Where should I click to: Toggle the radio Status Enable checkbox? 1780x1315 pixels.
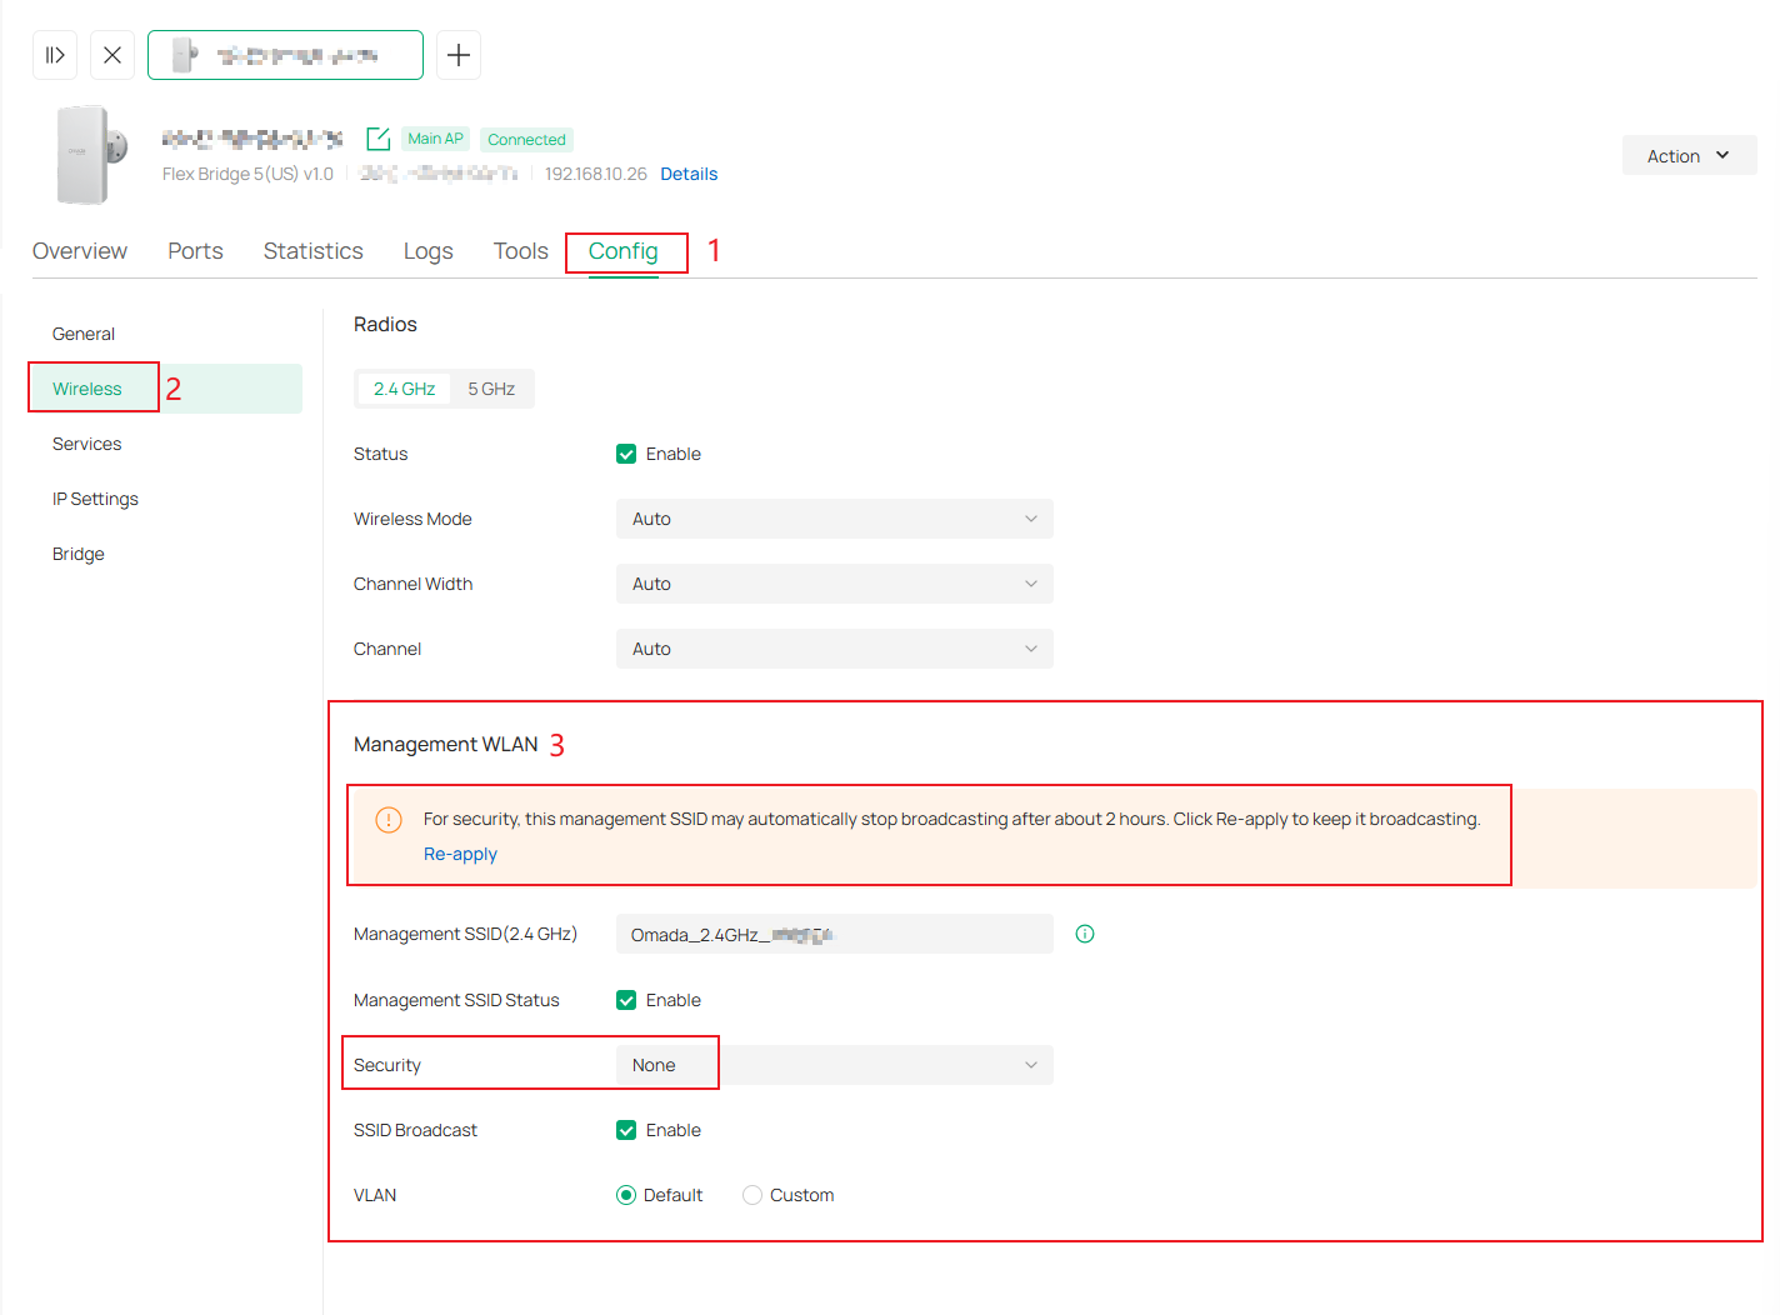[626, 454]
